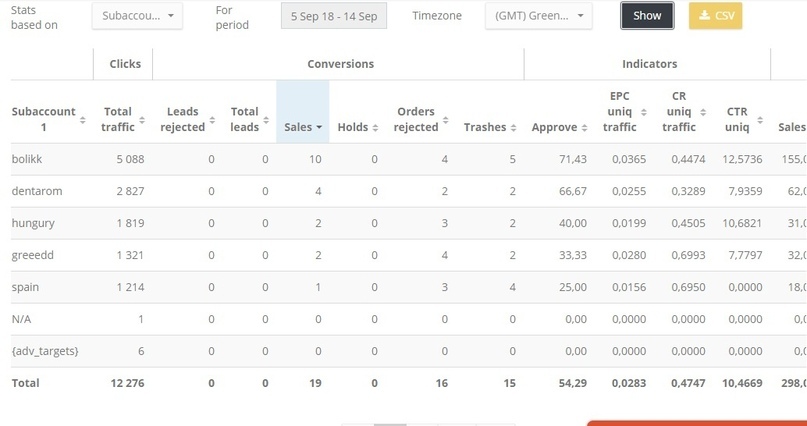Click total CTR value 10,4669
Screen dimensions: 807x426
(742, 383)
